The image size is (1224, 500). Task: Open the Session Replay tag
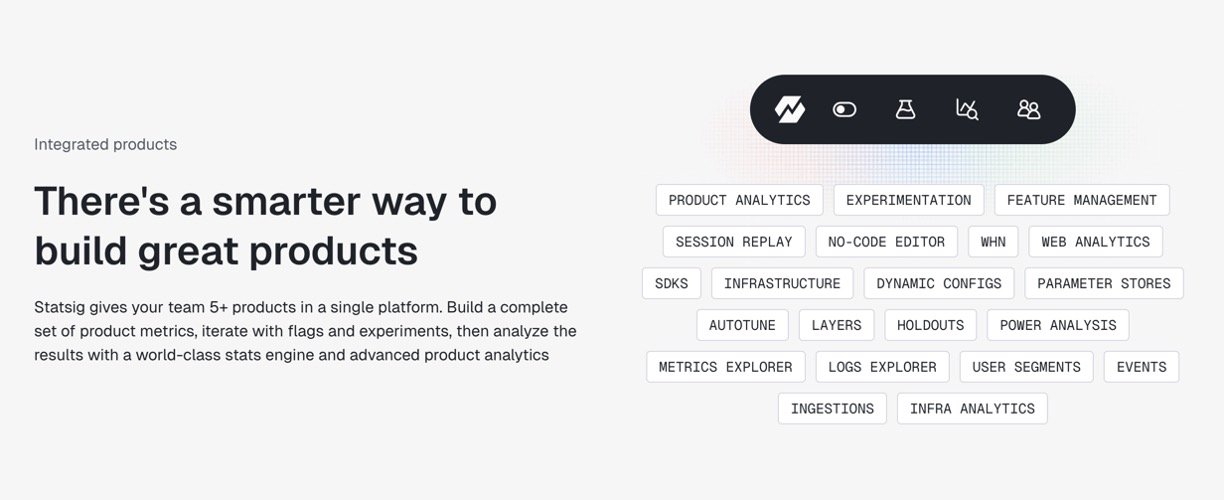[733, 242]
